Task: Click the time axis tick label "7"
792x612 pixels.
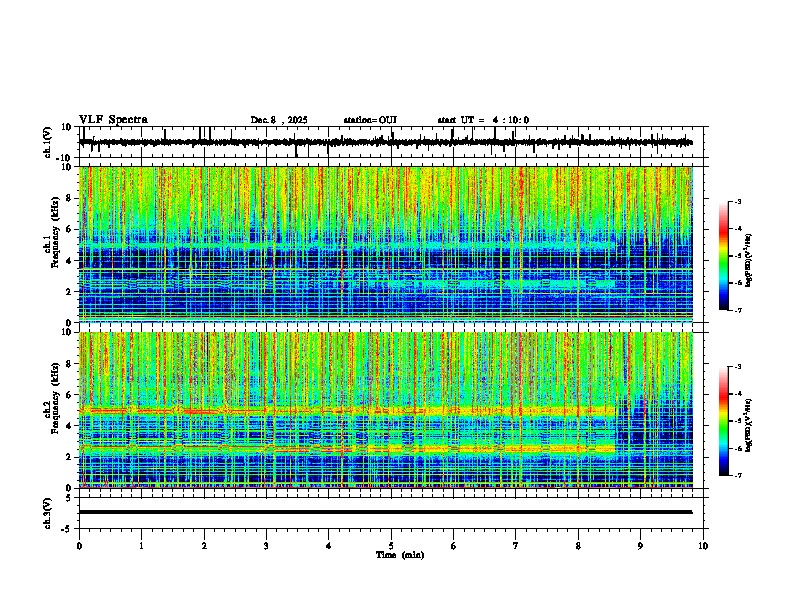Action: tap(516, 546)
